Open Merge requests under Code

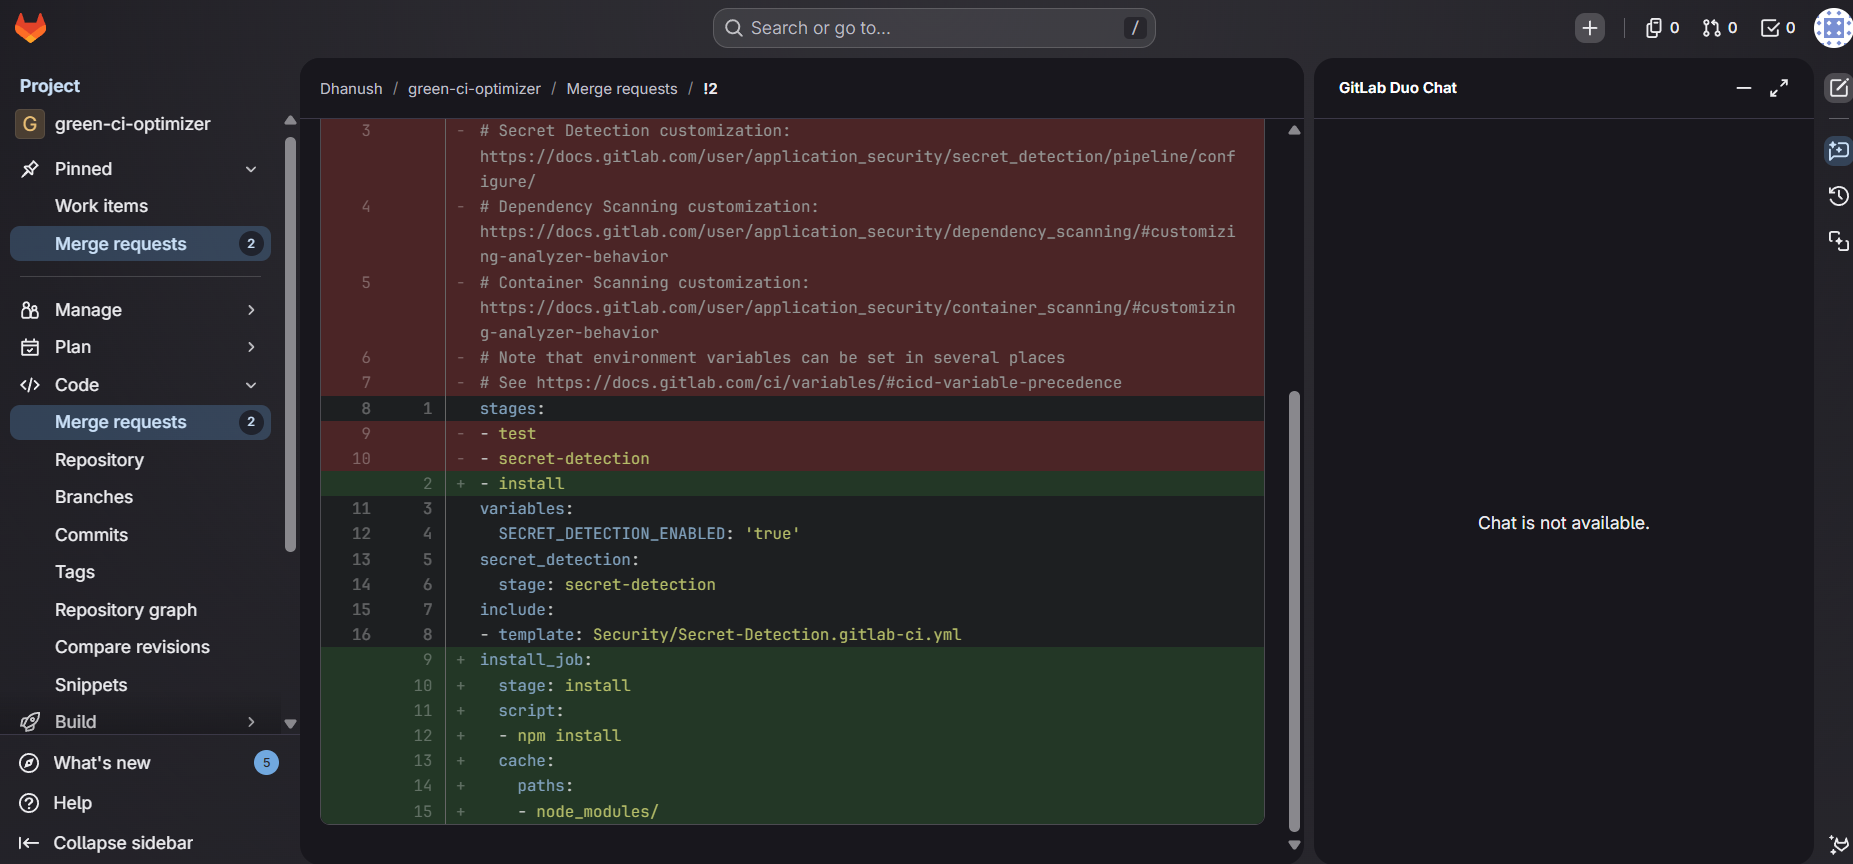click(x=140, y=422)
